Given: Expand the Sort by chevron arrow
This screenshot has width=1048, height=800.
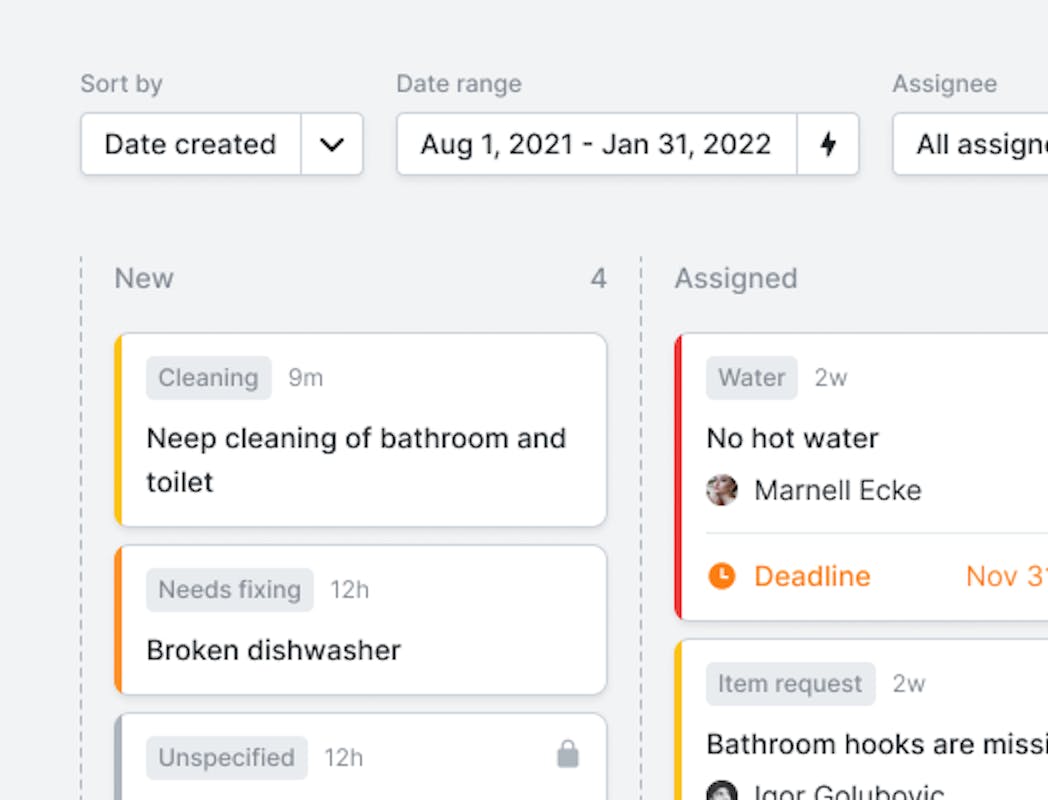Looking at the screenshot, I should (332, 144).
